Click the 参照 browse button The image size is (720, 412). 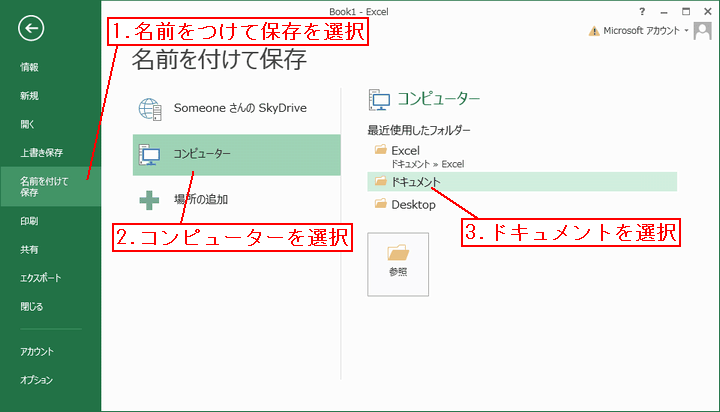coord(398,264)
